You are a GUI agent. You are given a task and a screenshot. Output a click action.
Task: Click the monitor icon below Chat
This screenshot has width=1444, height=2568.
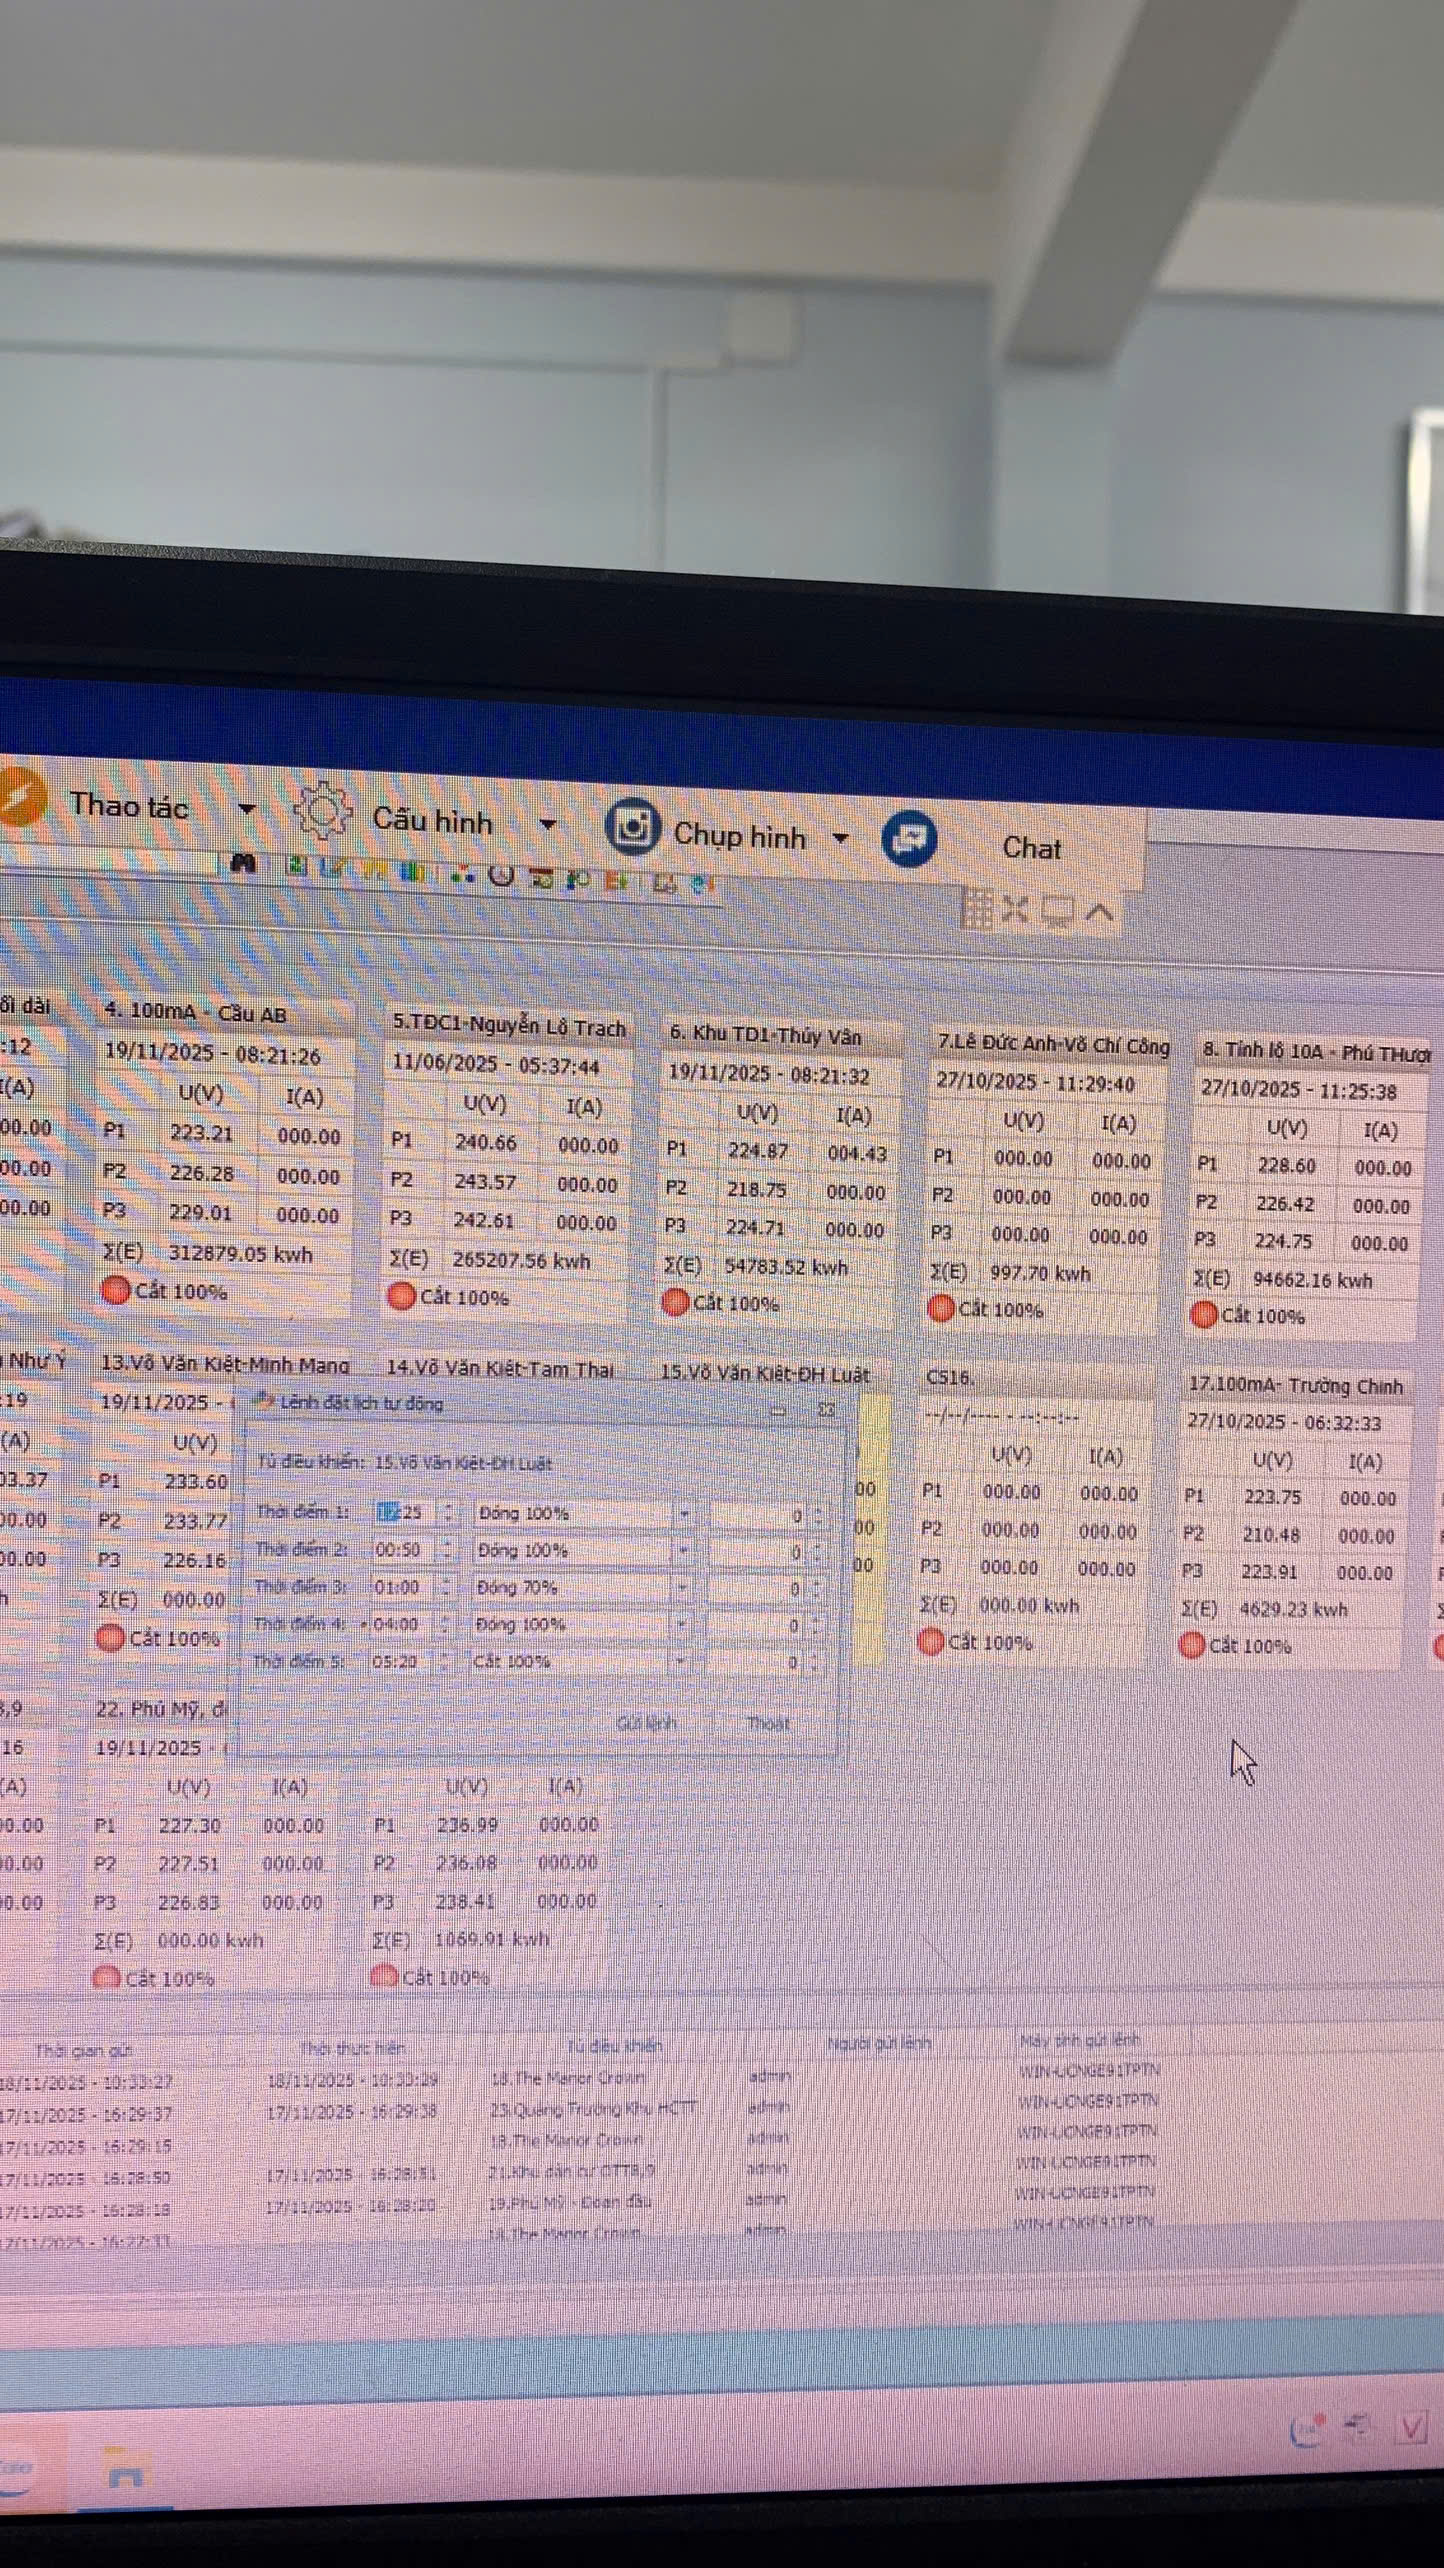(x=1058, y=911)
